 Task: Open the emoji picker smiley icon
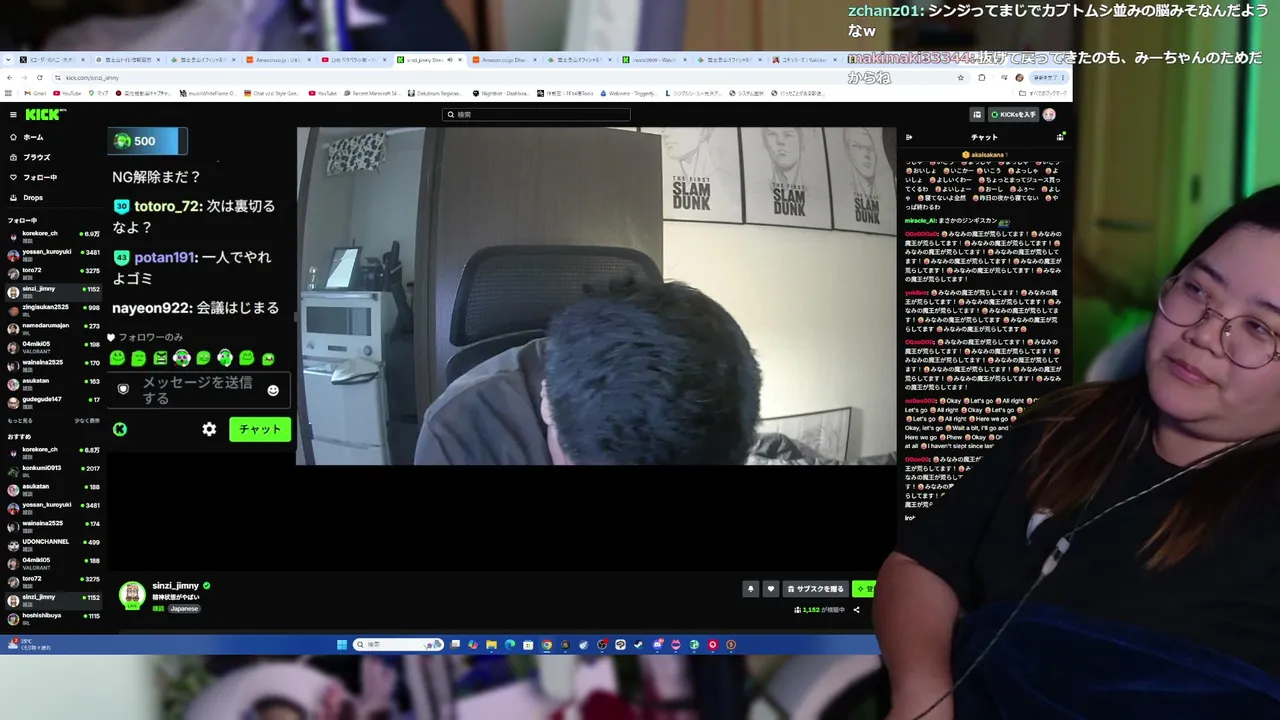[x=273, y=390]
